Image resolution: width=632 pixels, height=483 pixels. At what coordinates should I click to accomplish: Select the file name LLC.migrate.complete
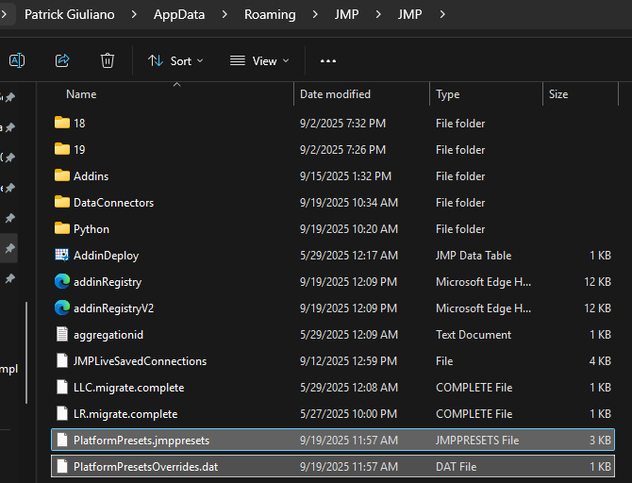tap(129, 387)
